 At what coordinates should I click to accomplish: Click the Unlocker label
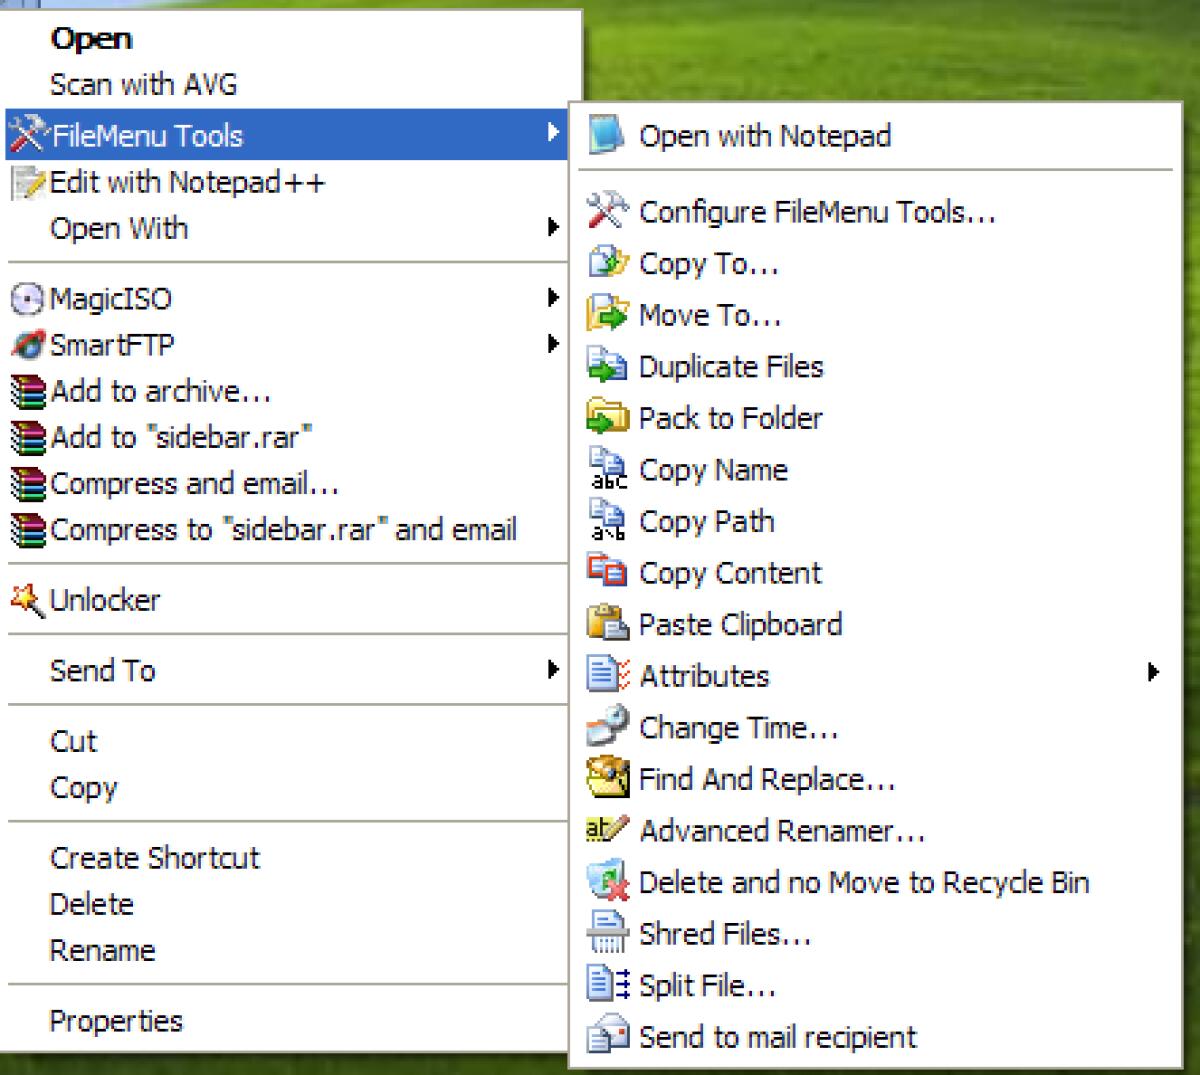[105, 600]
